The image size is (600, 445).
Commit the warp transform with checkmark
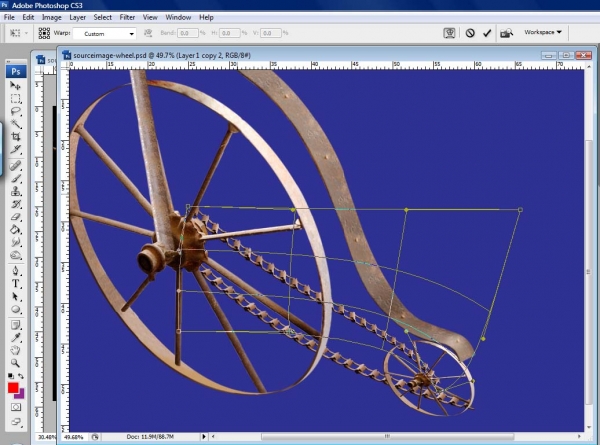pyautogui.click(x=487, y=33)
